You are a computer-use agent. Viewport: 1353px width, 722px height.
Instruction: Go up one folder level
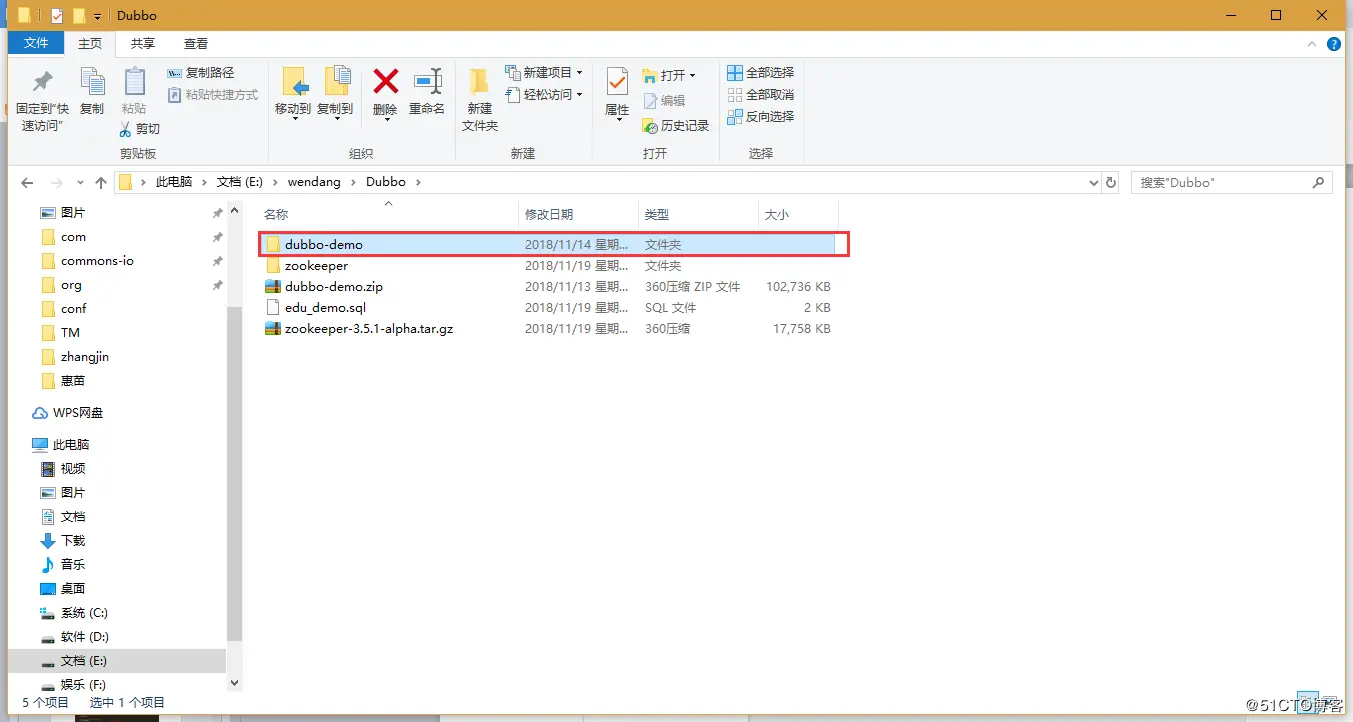click(100, 183)
